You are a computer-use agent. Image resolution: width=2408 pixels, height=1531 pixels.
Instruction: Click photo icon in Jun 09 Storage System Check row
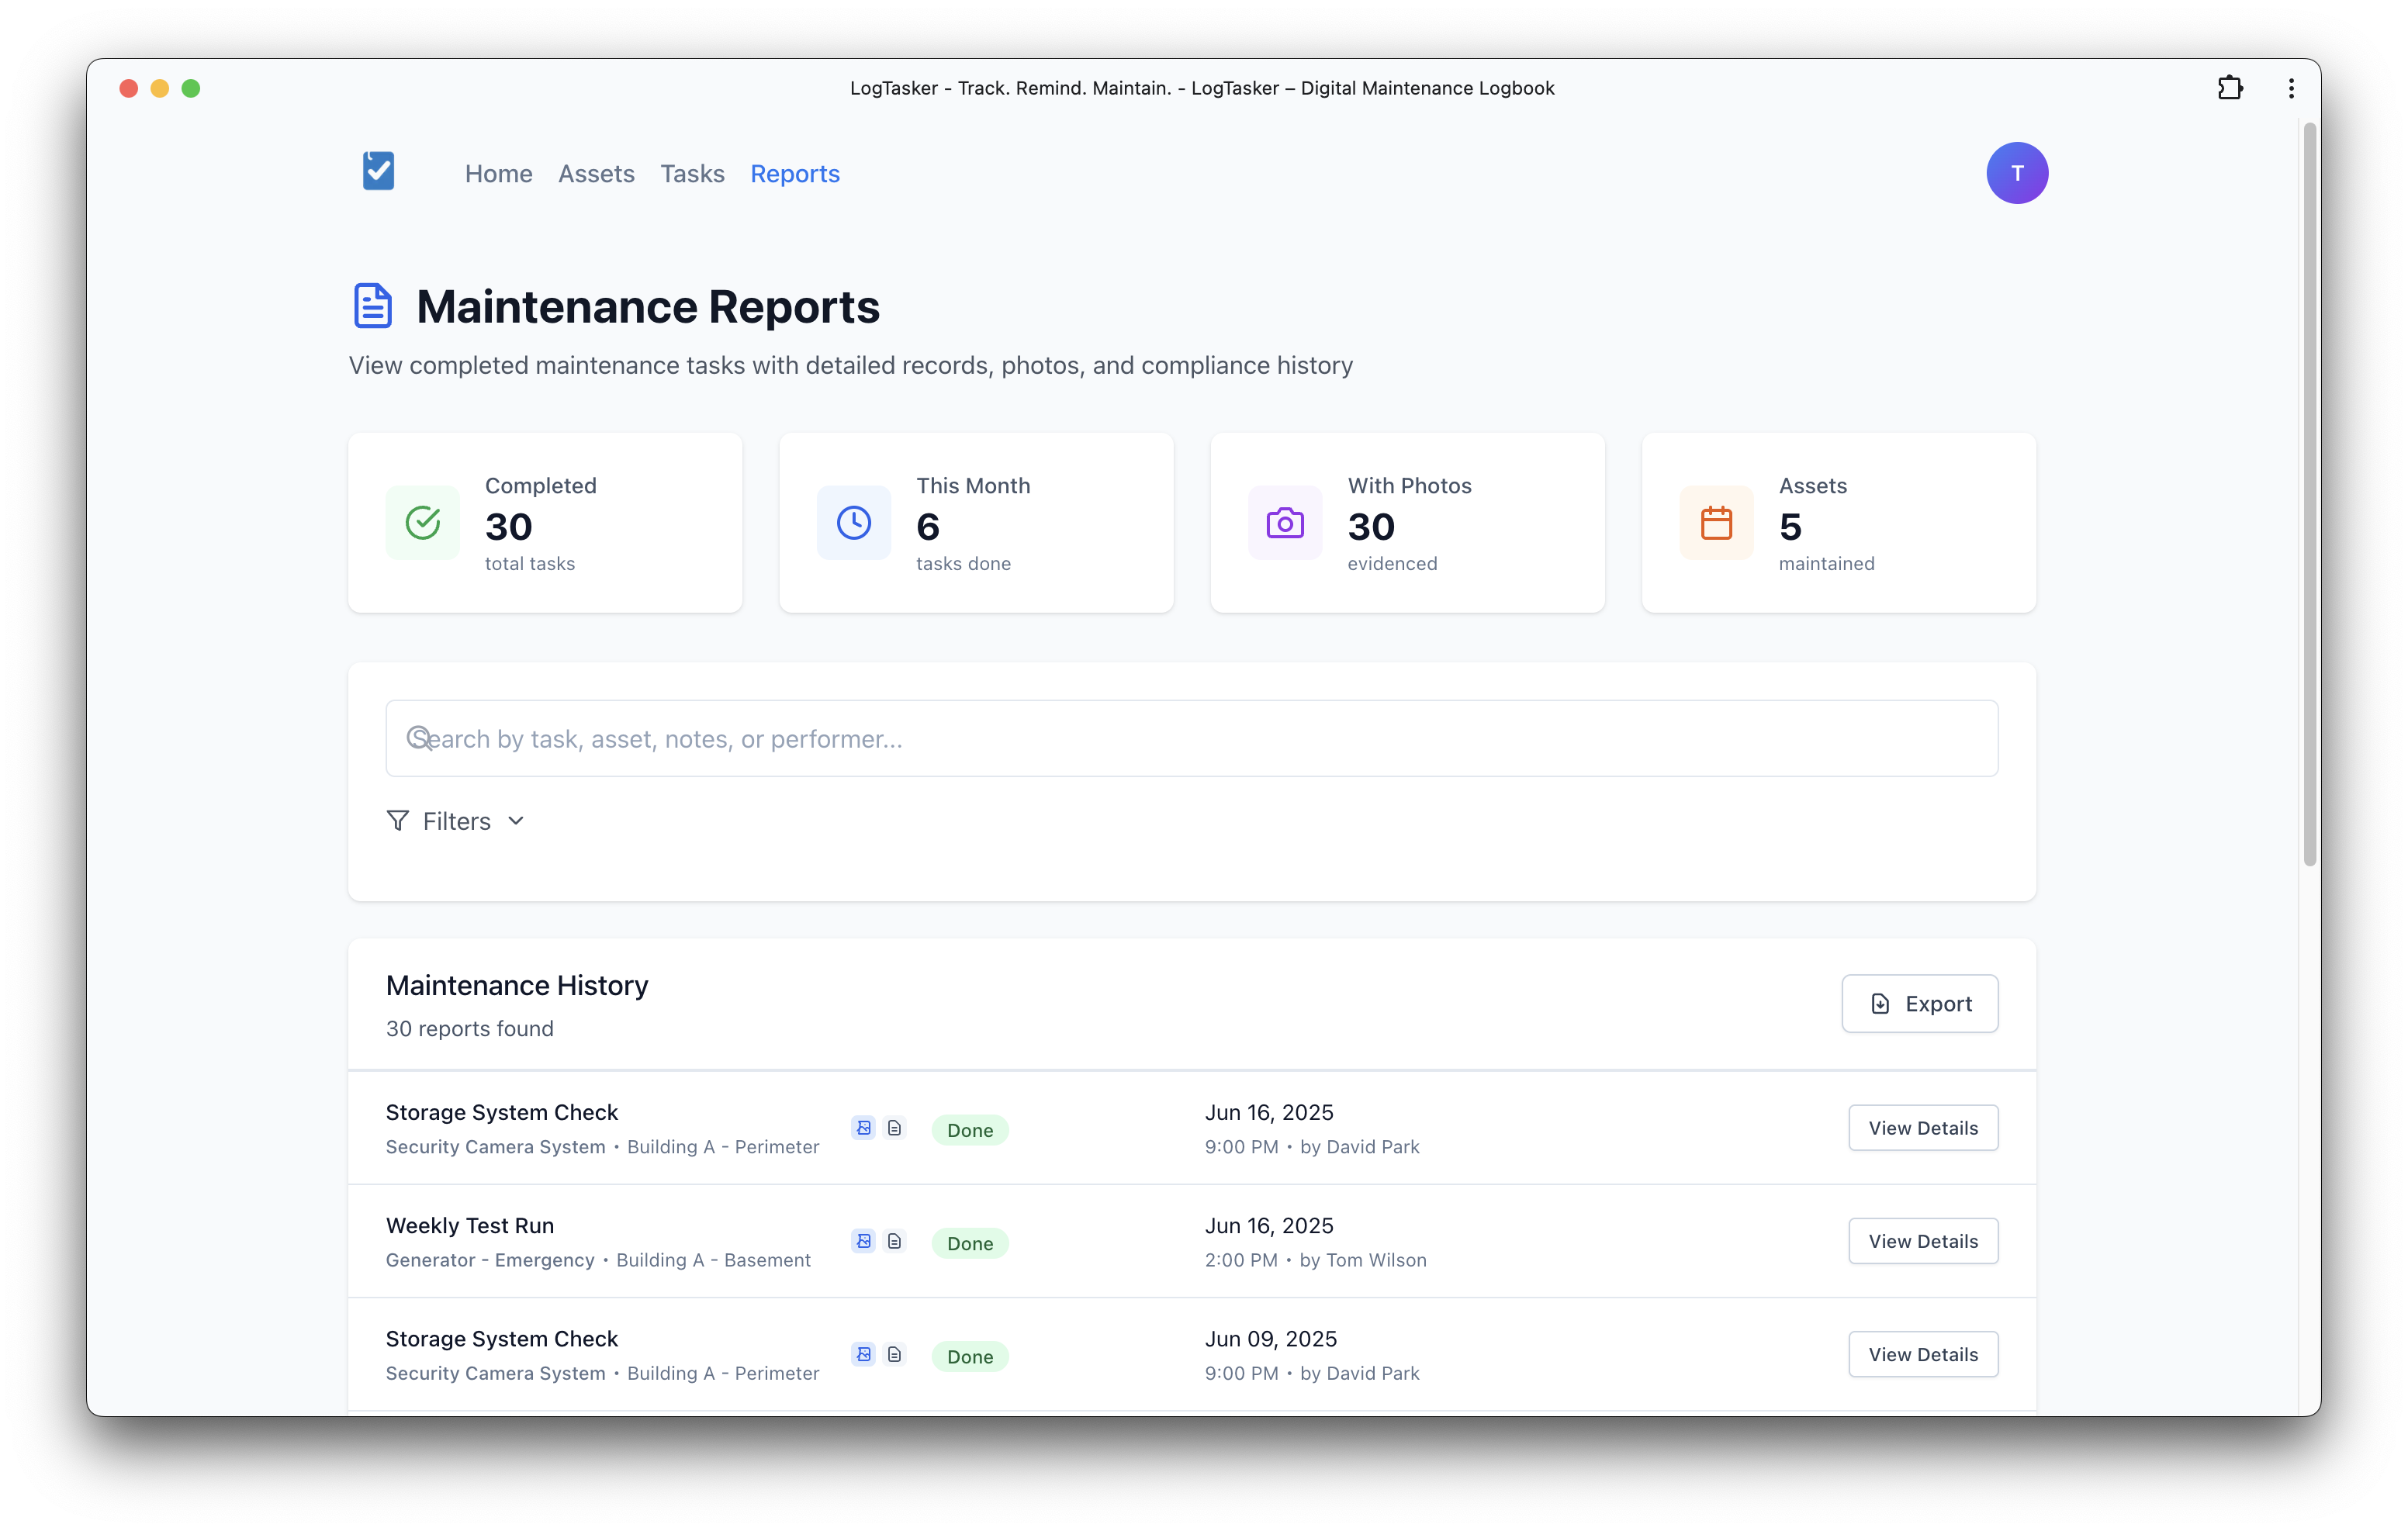(x=863, y=1354)
